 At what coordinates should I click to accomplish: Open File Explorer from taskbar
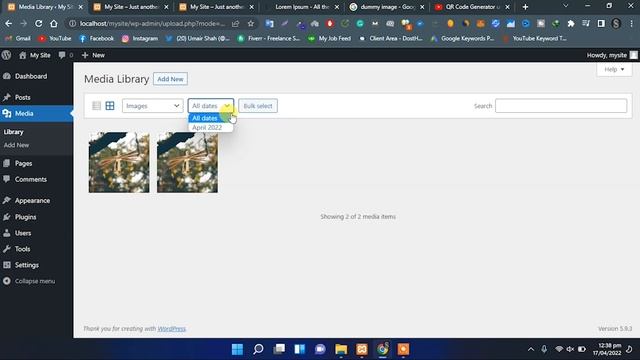click(341, 349)
